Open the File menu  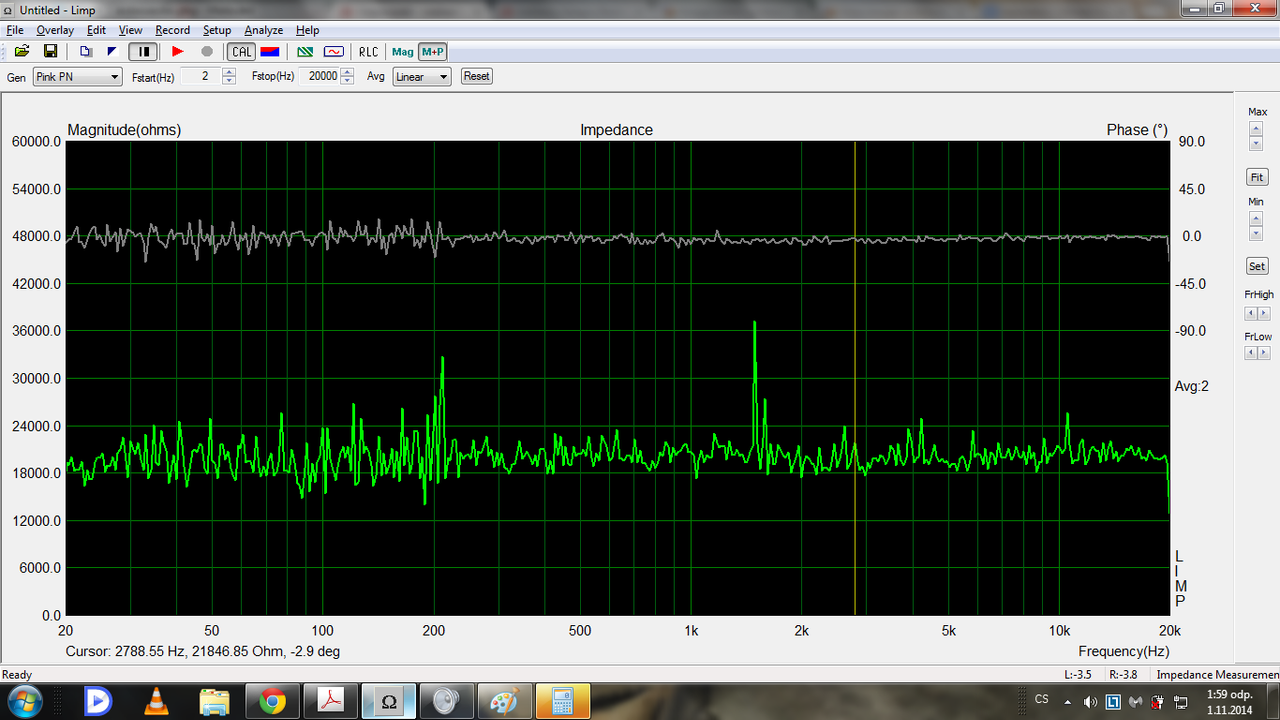(15, 30)
